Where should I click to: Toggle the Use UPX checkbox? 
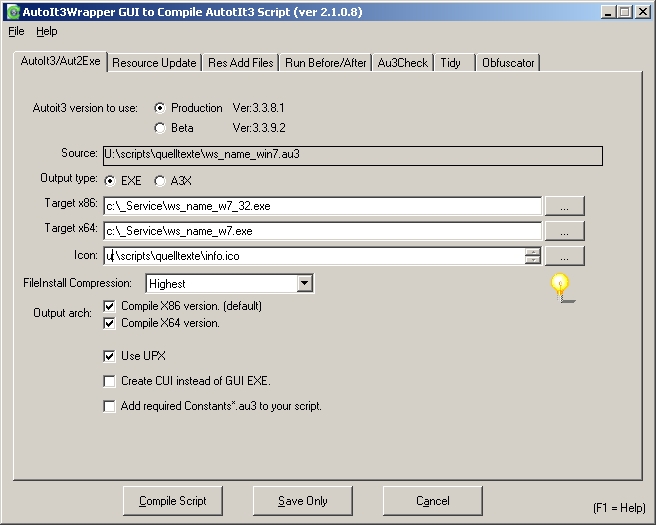tap(109, 355)
